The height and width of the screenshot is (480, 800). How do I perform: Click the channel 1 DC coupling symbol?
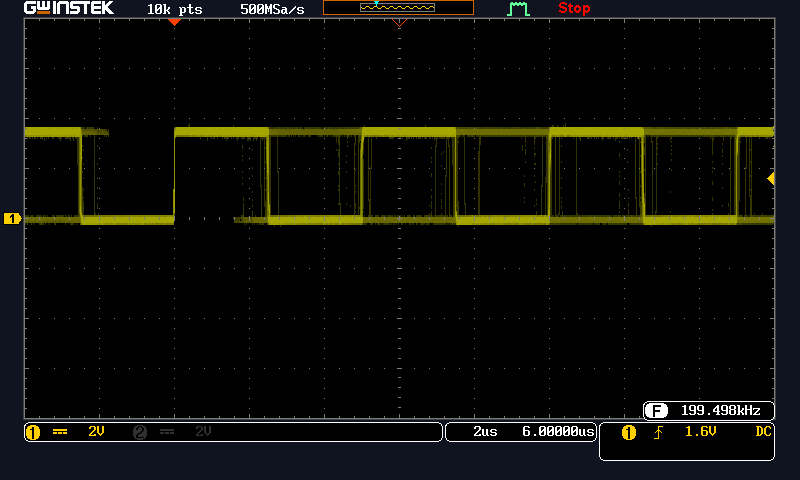(x=60, y=432)
